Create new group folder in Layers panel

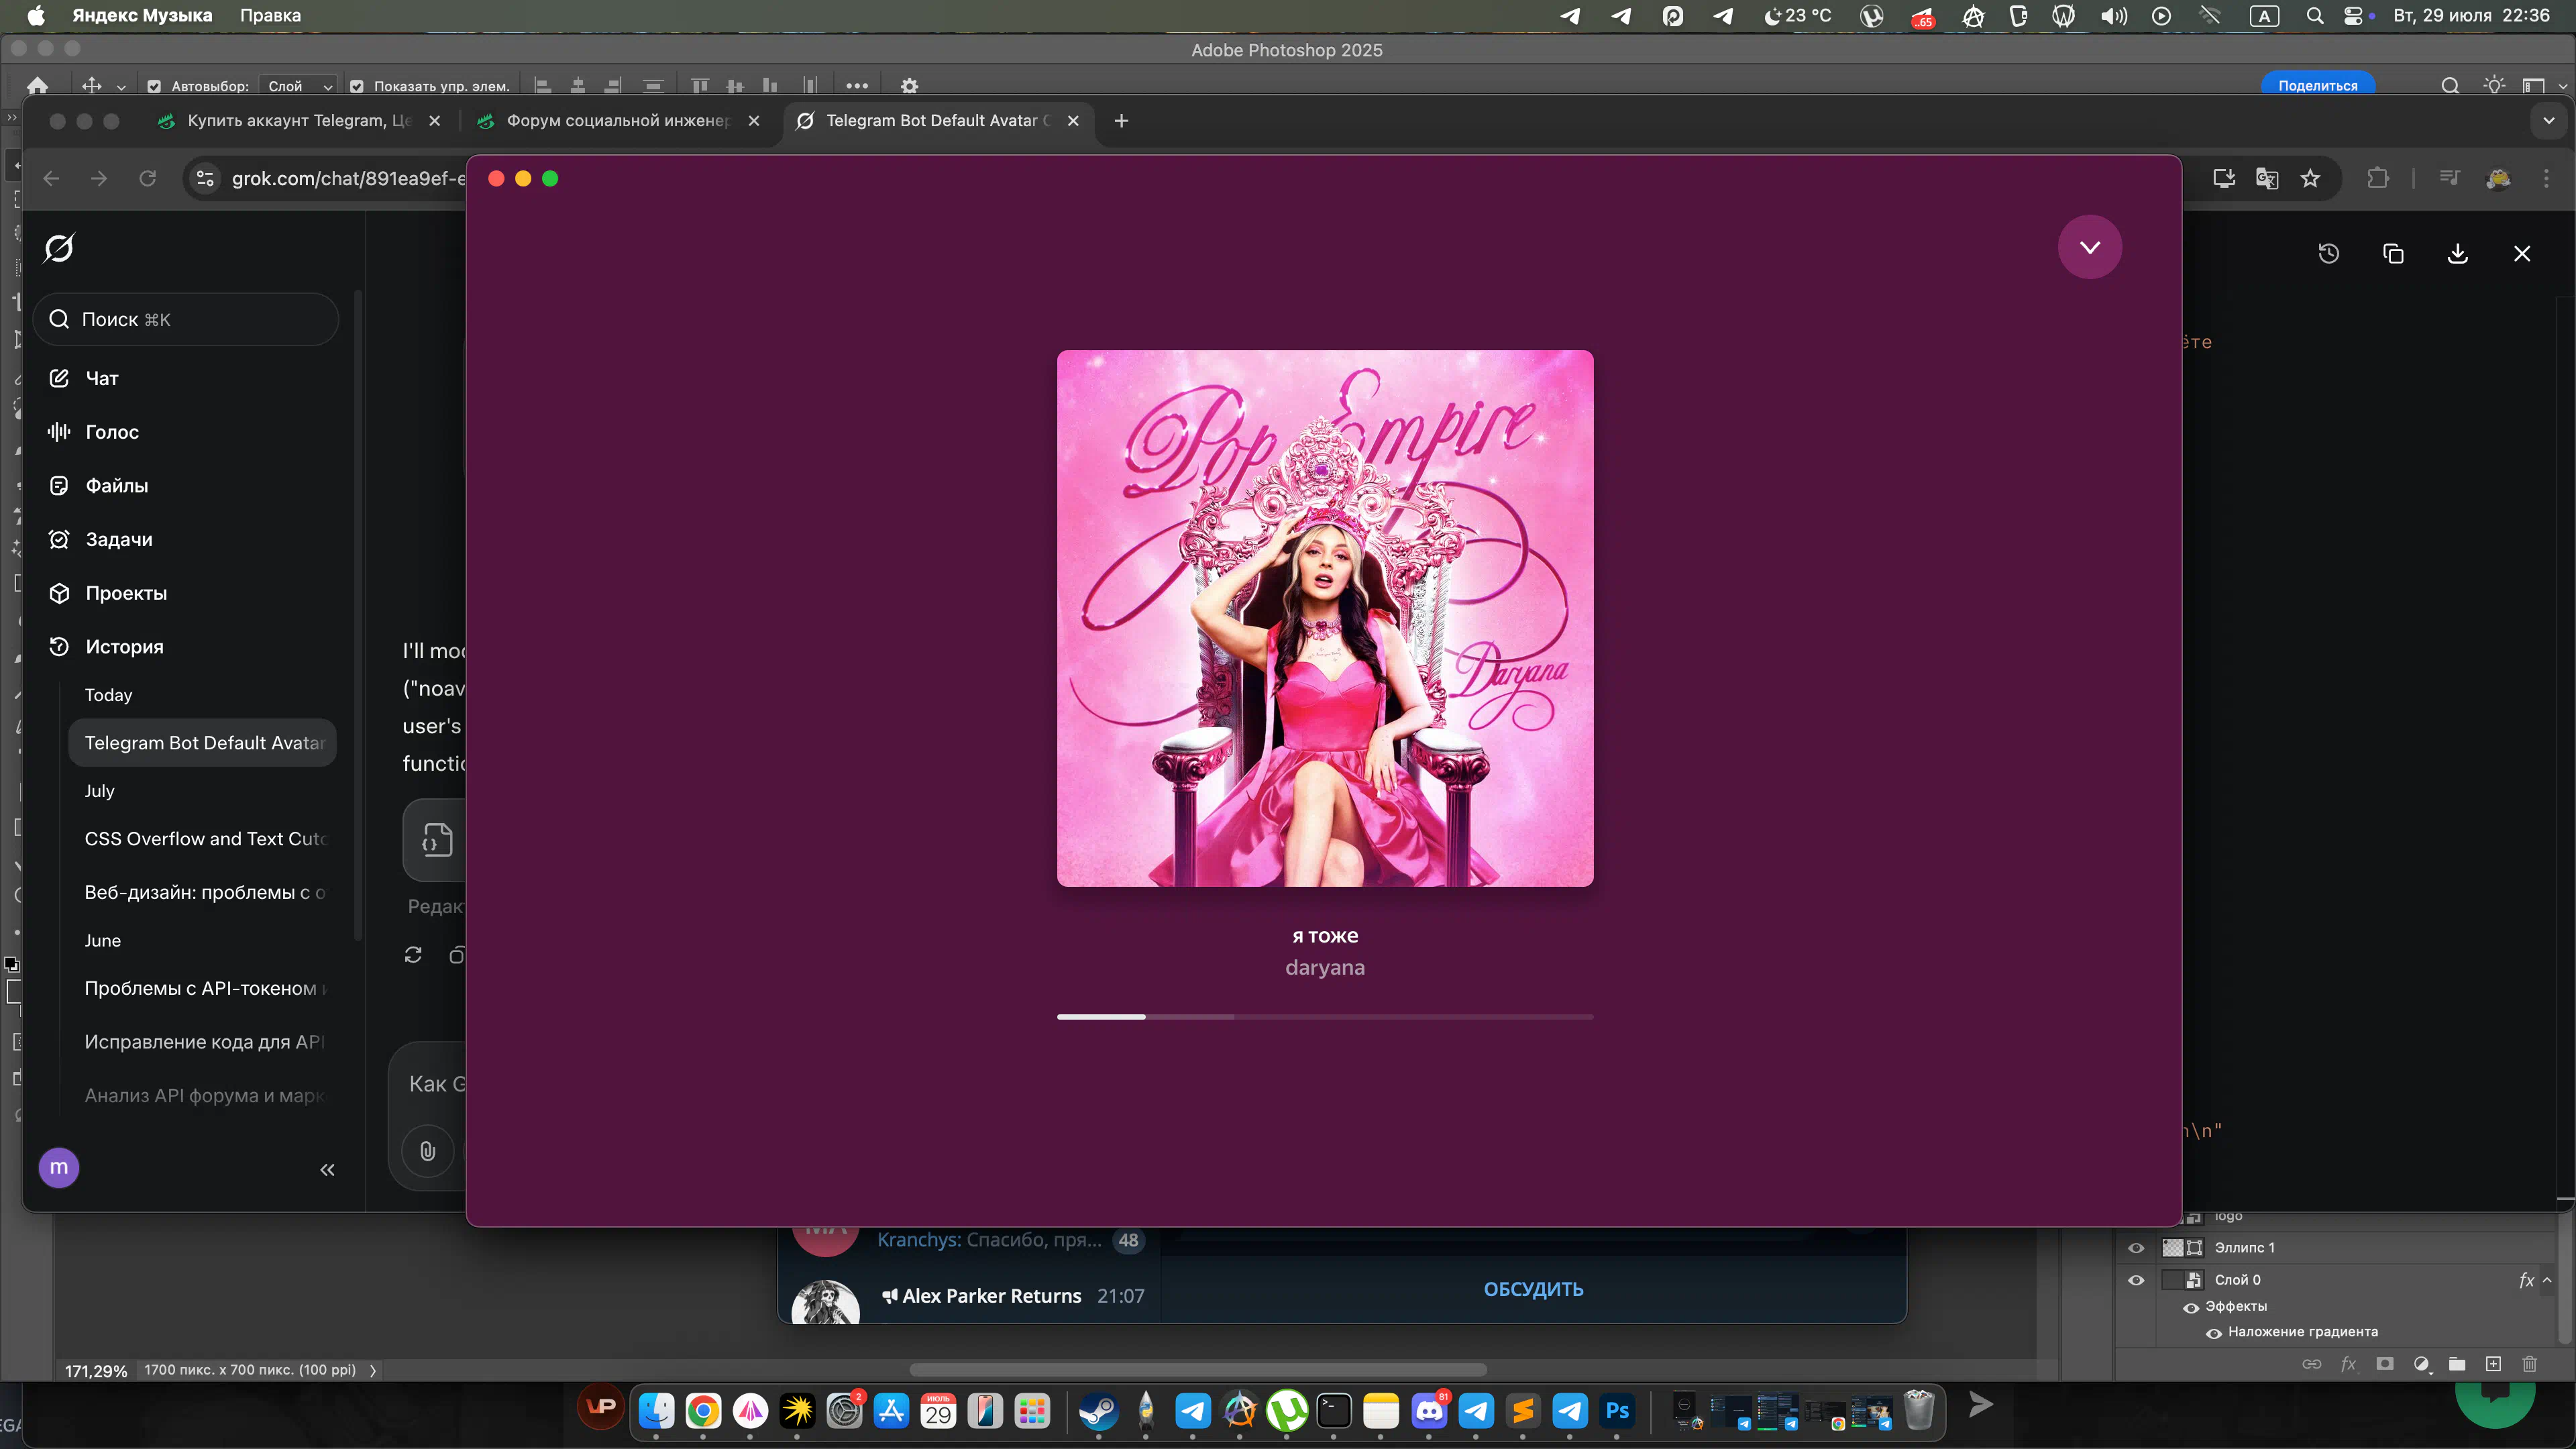[2457, 1364]
